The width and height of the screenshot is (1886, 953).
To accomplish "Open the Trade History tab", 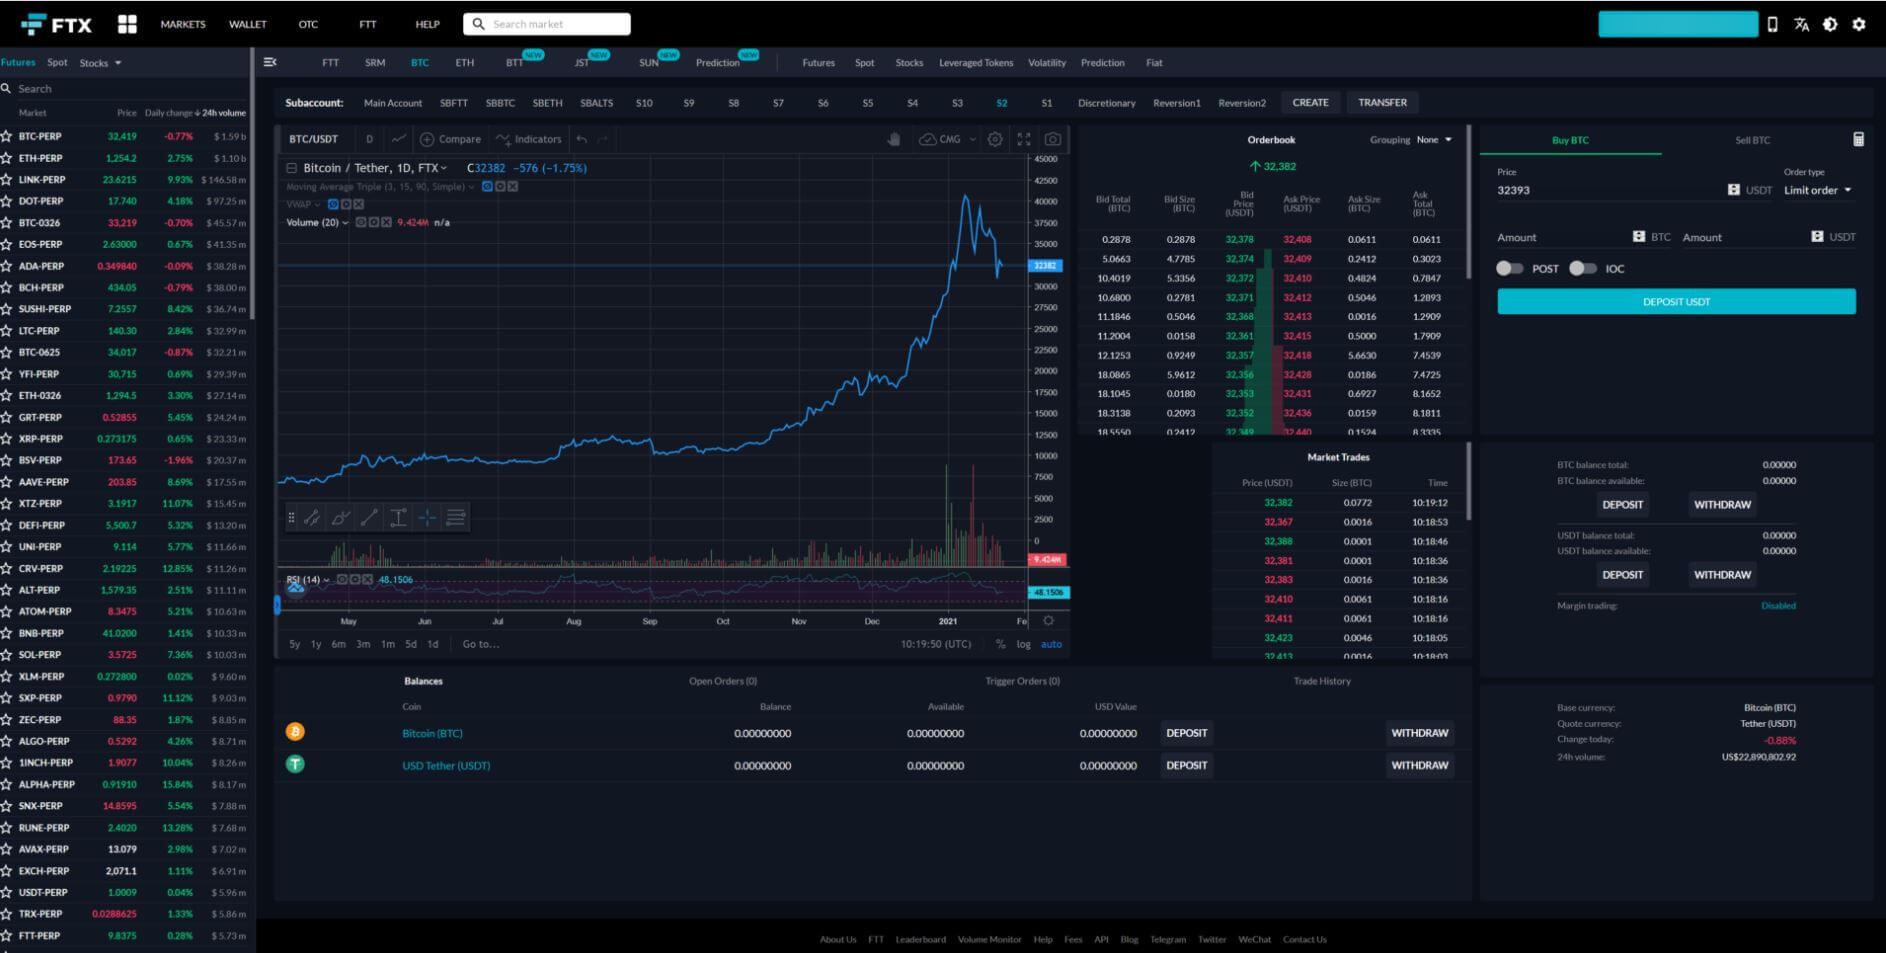I will point(1322,681).
